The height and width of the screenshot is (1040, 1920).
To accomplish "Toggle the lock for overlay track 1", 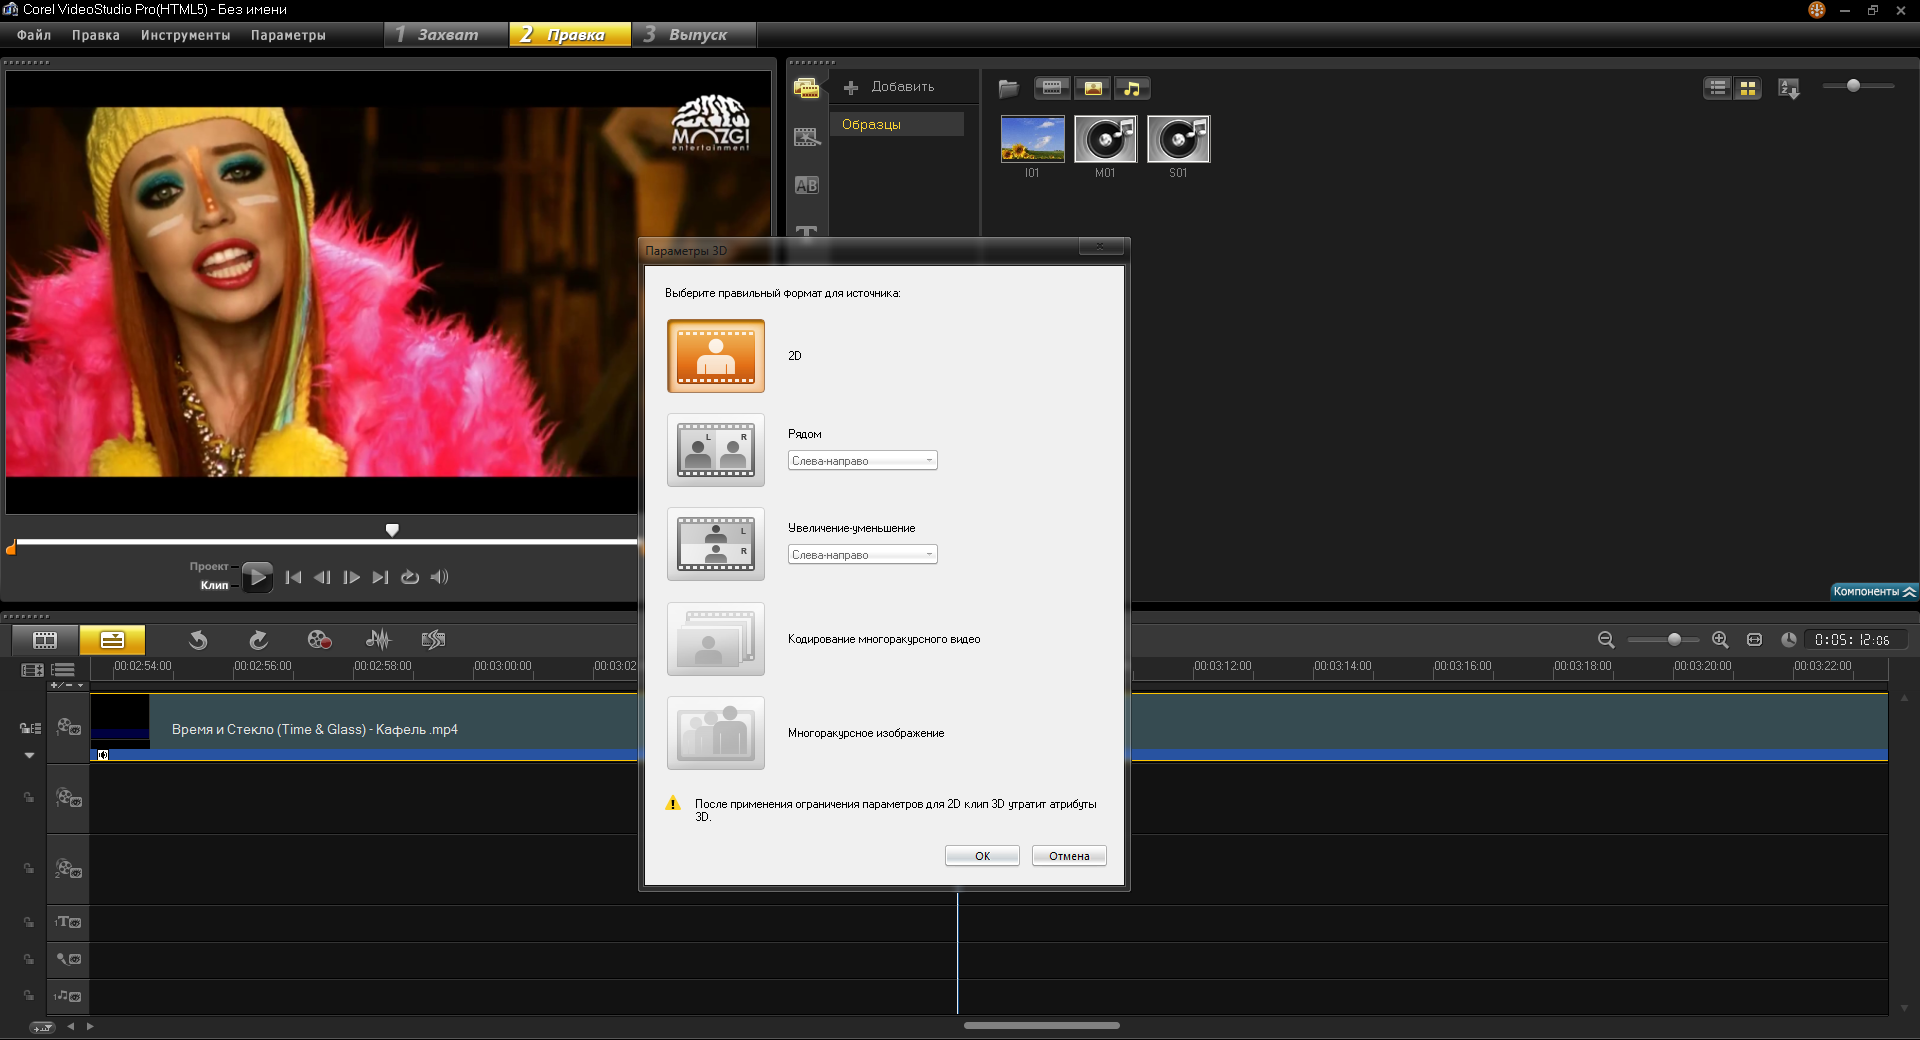I will pyautogui.click(x=29, y=797).
